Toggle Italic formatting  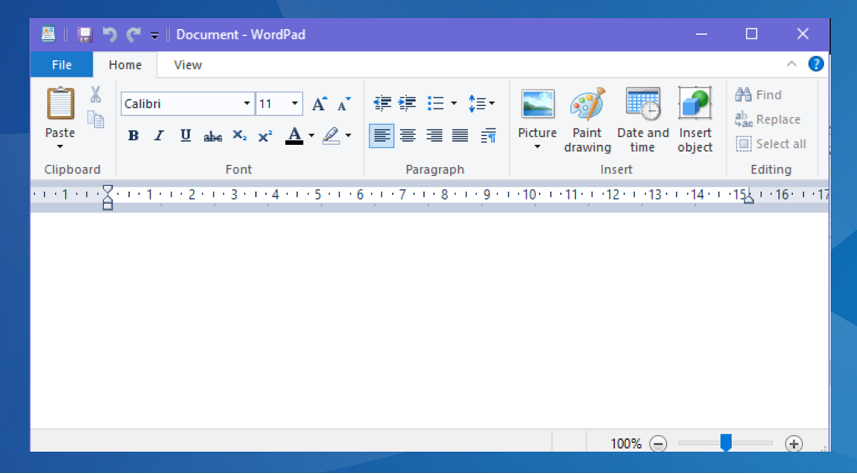click(x=159, y=136)
